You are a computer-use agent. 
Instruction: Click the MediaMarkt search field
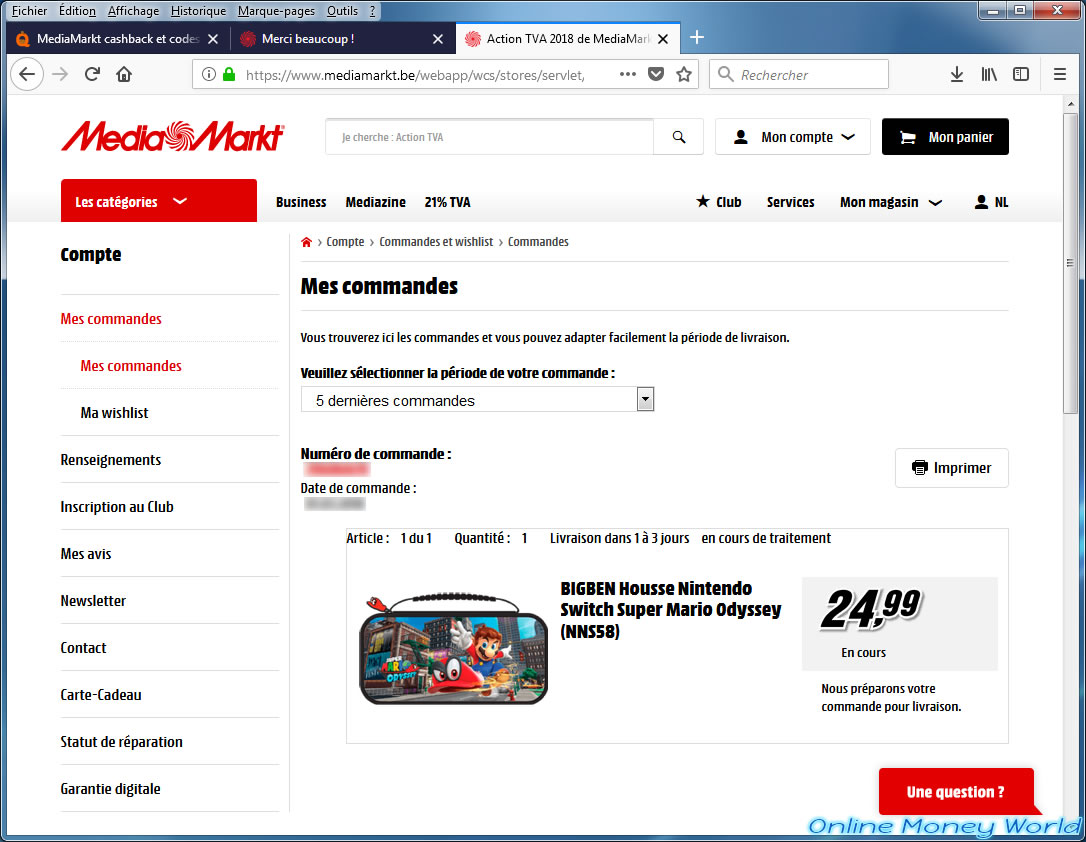click(490, 137)
